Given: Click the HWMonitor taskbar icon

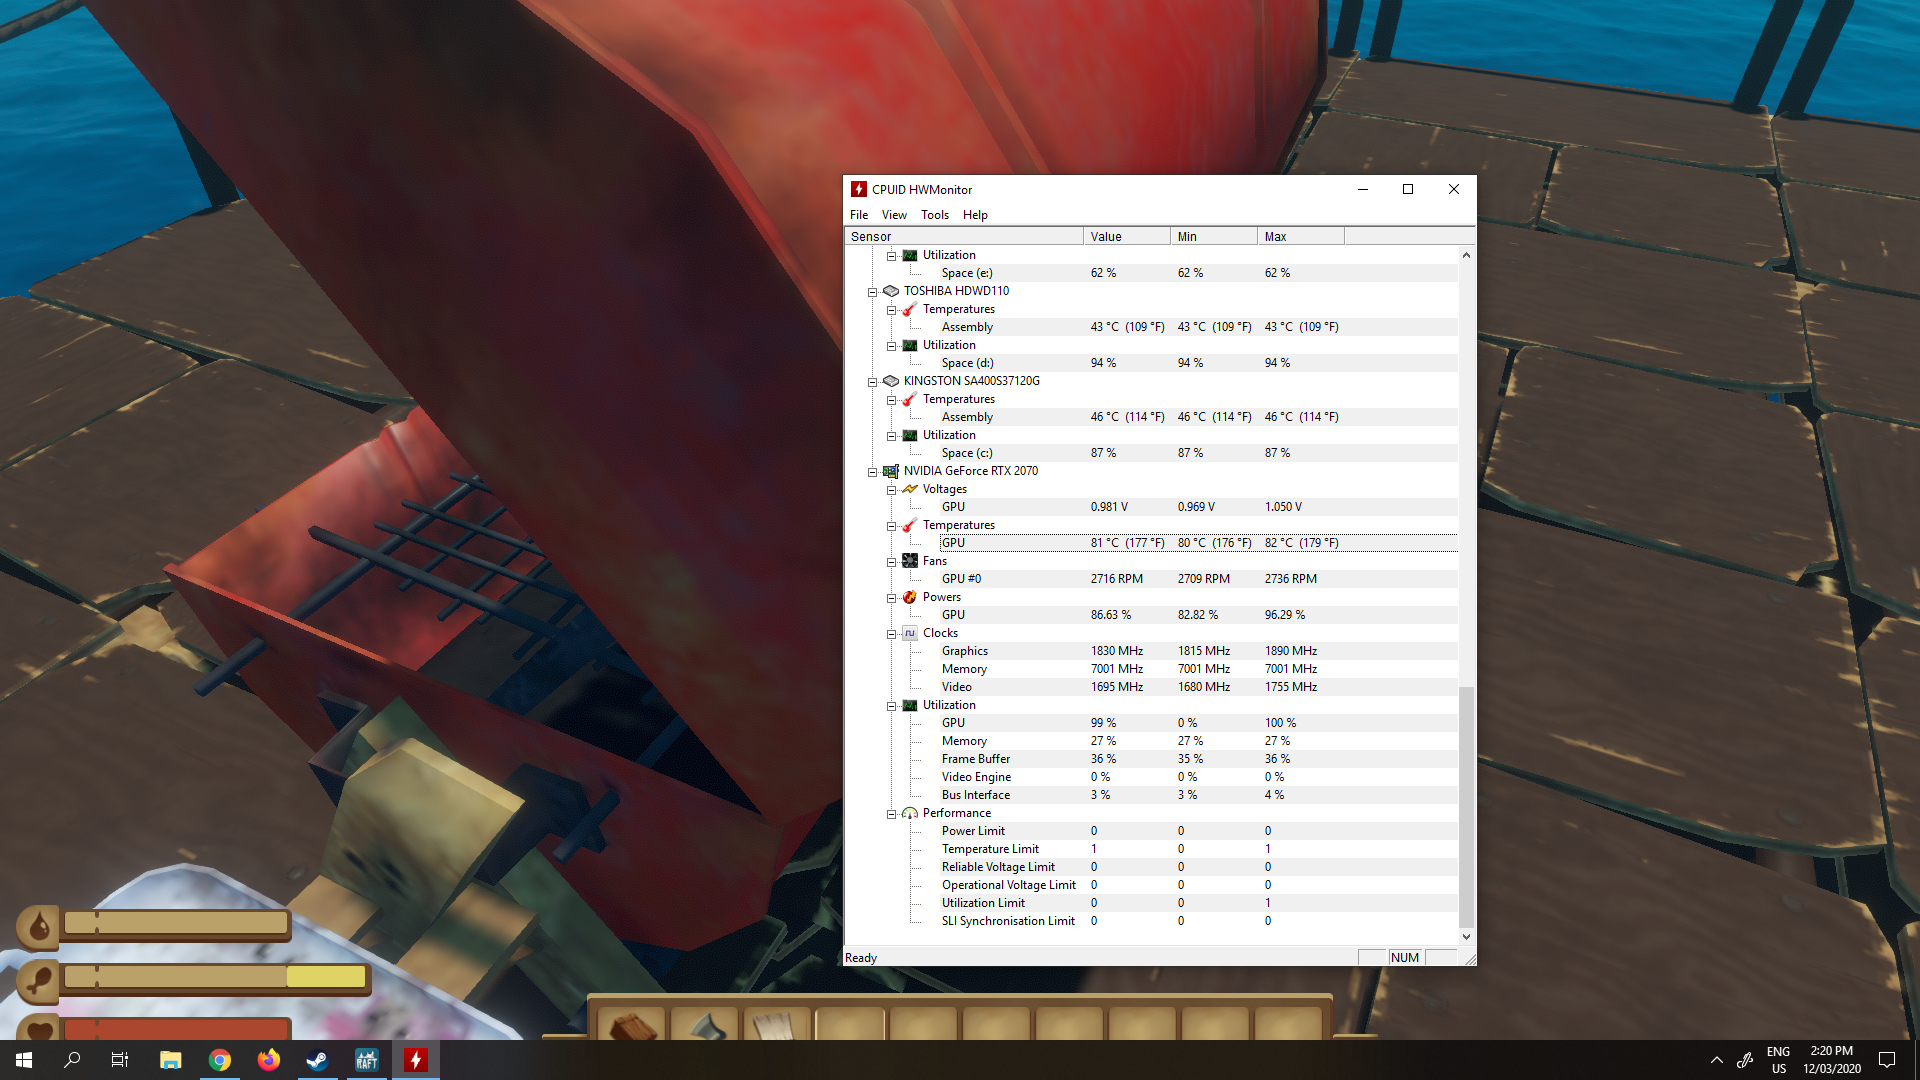Looking at the screenshot, I should click(x=416, y=1060).
